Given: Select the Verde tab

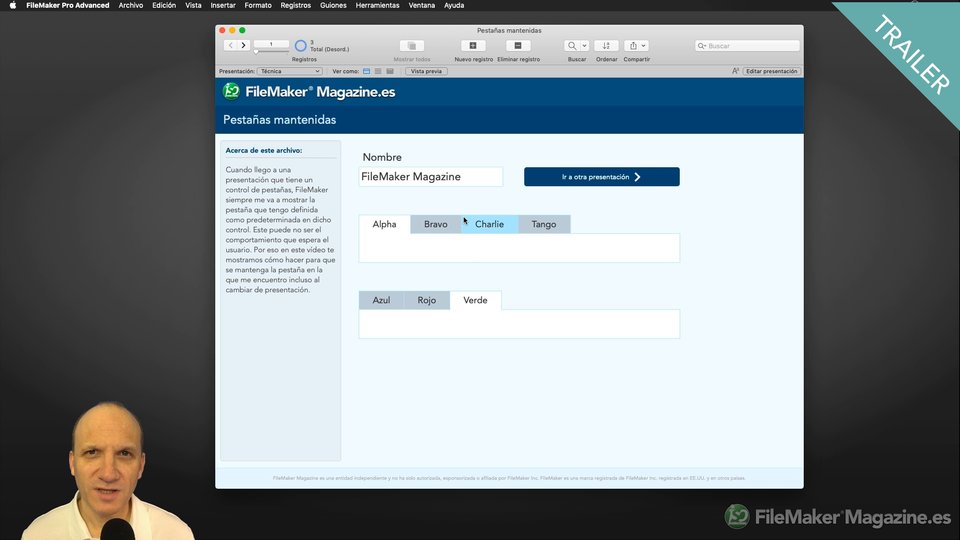Looking at the screenshot, I should tap(476, 300).
